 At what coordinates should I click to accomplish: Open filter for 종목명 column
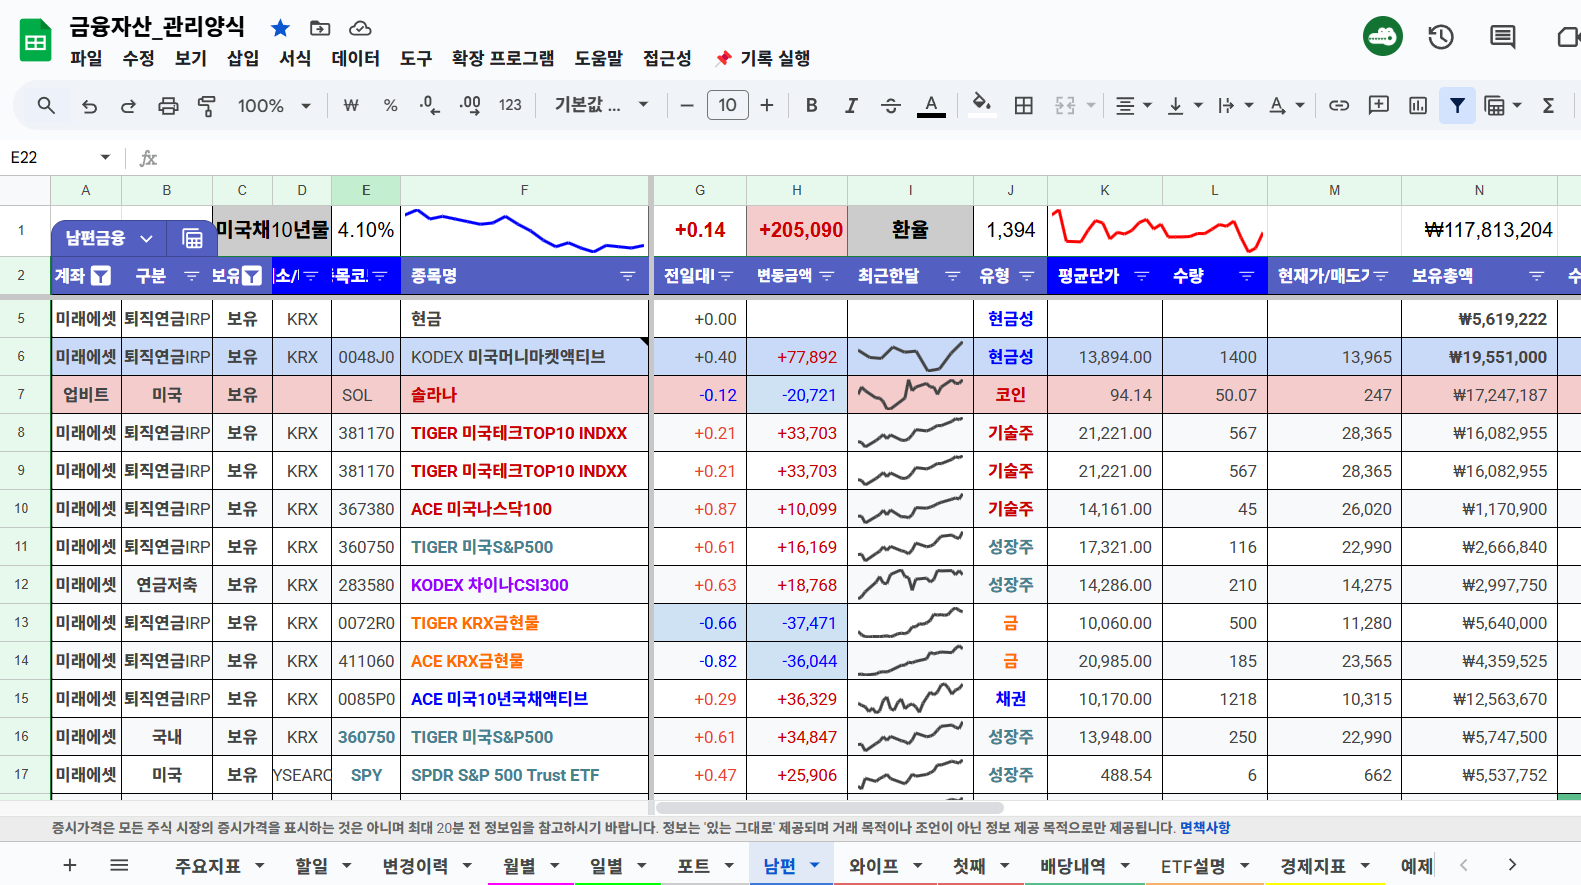pyautogui.click(x=627, y=276)
